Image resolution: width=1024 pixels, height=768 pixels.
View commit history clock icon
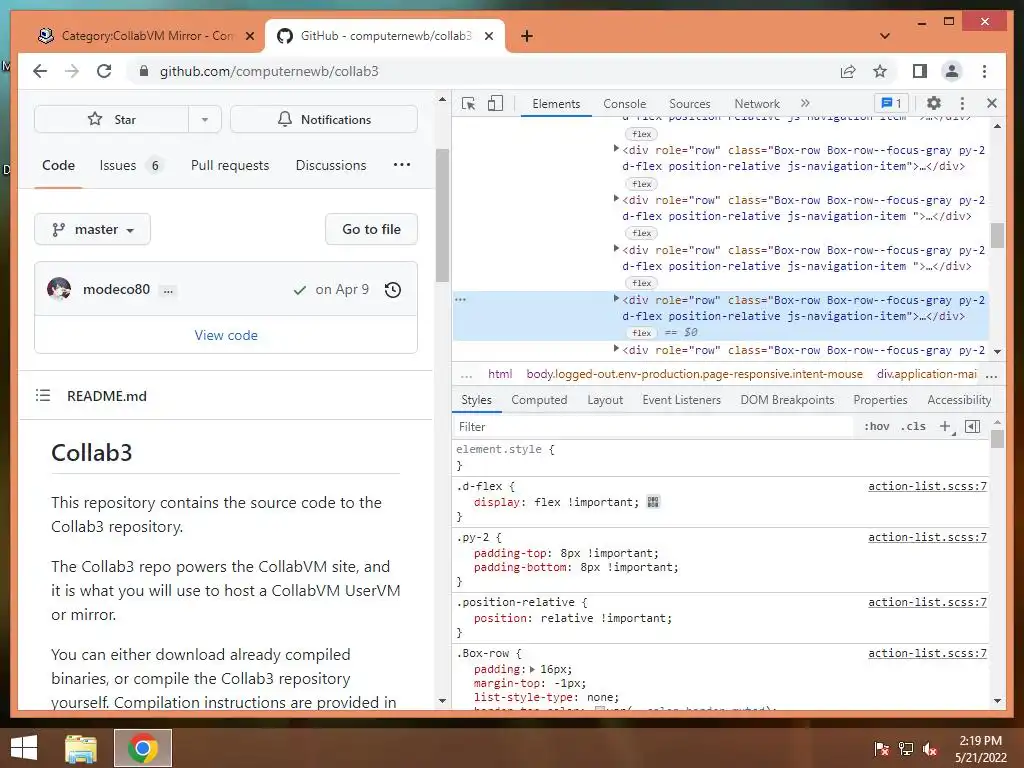pos(392,289)
